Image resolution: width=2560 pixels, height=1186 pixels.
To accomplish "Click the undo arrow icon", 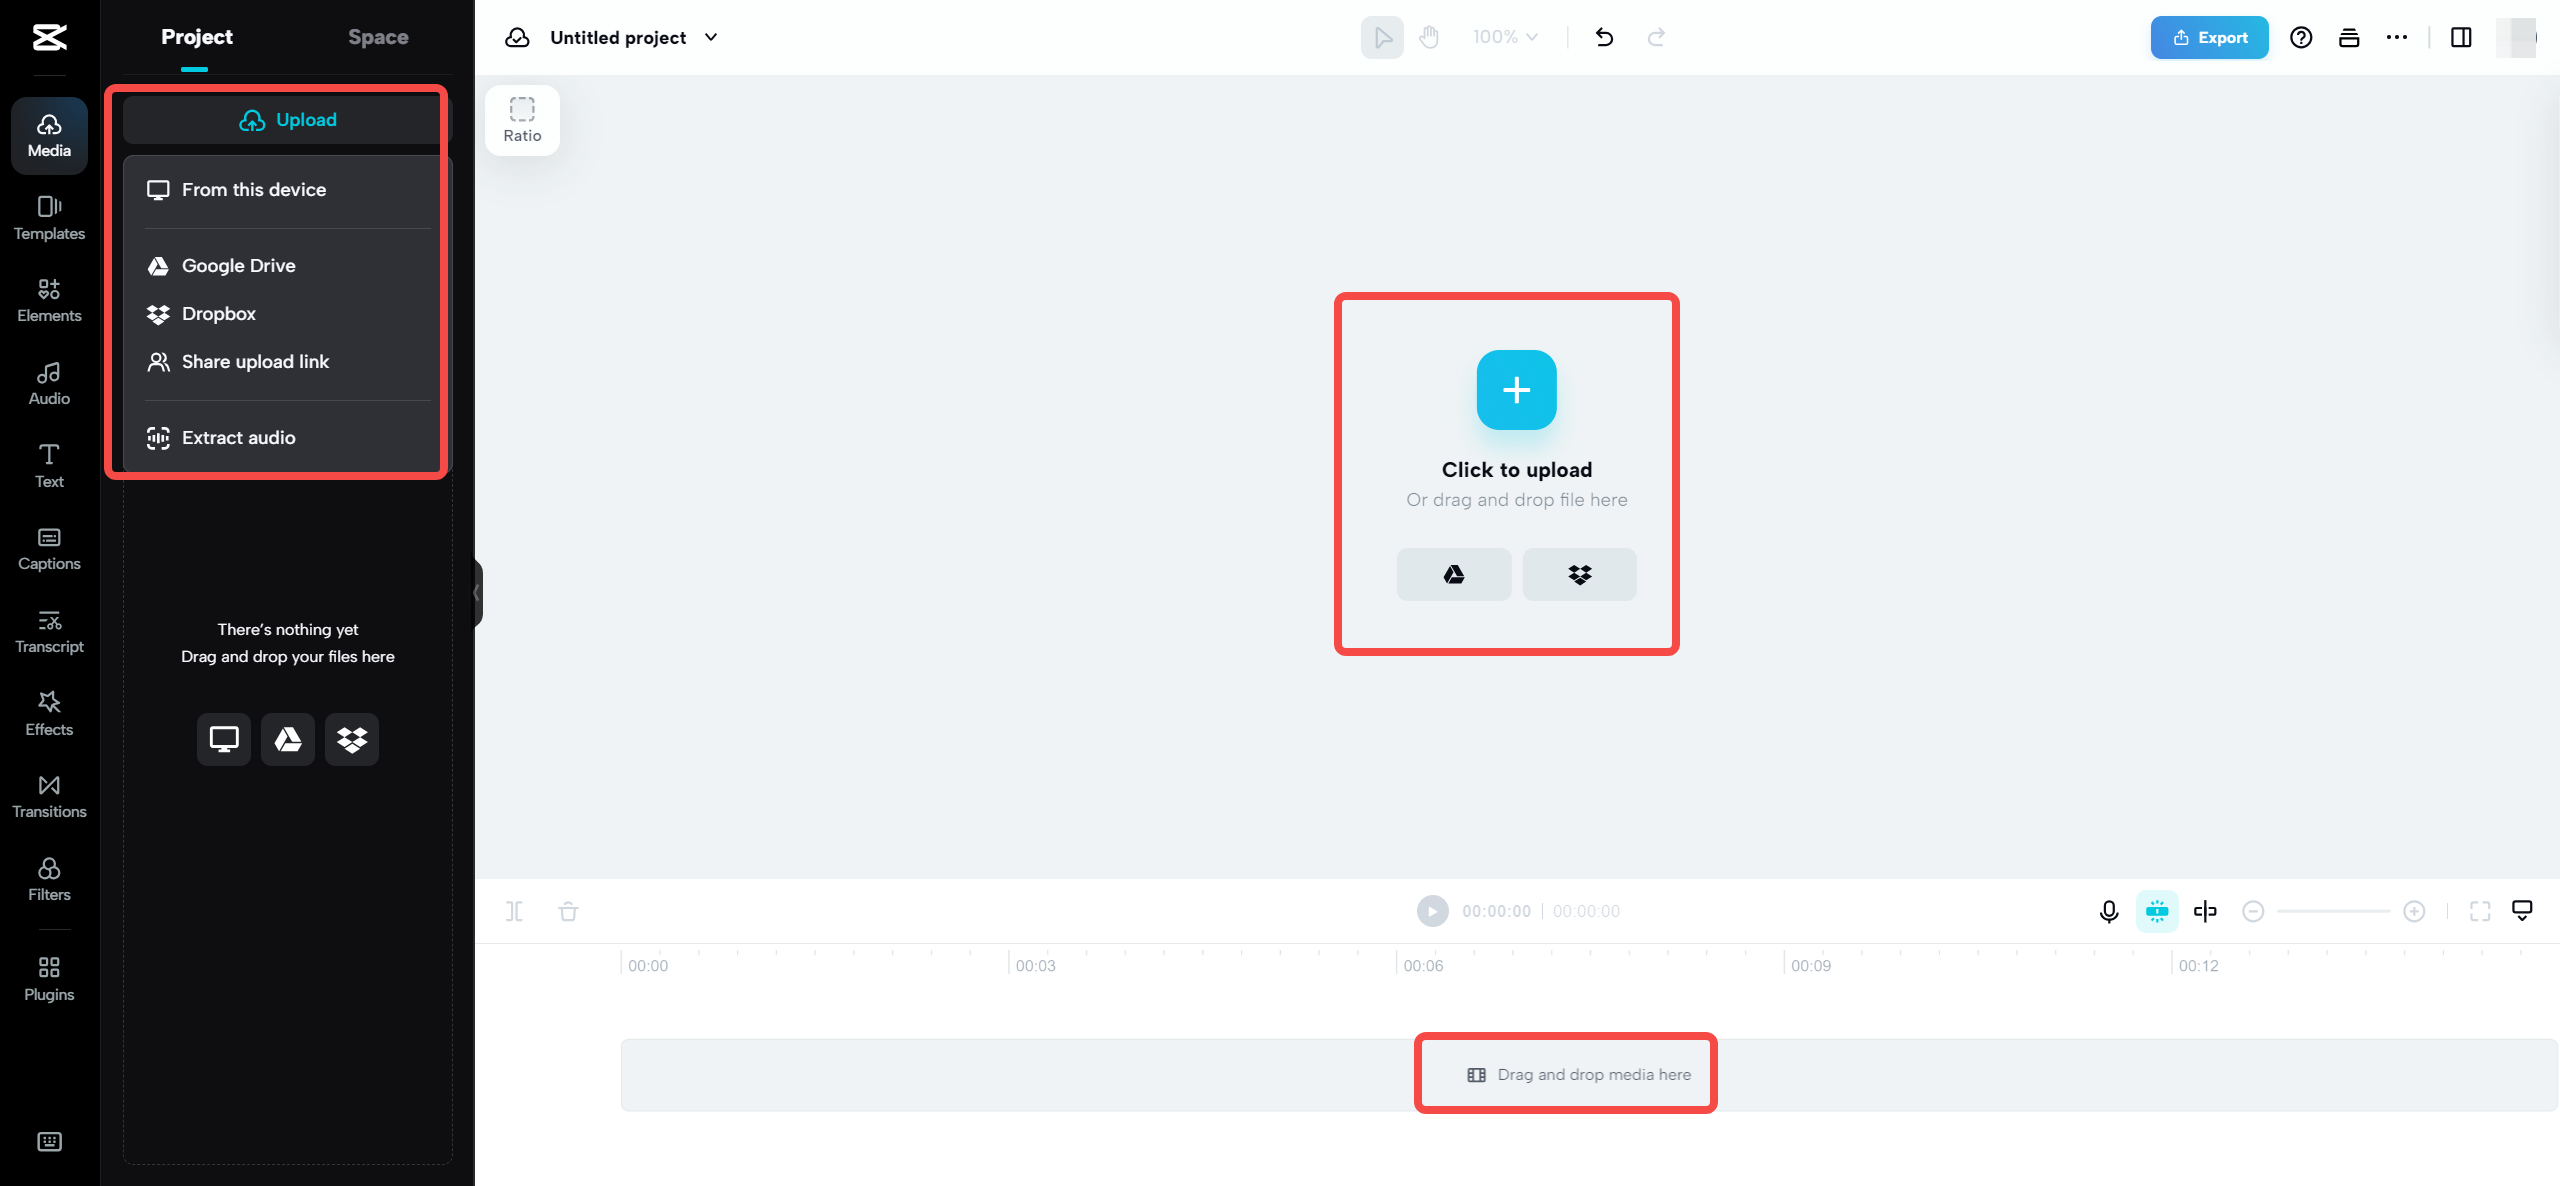I will click(1604, 37).
